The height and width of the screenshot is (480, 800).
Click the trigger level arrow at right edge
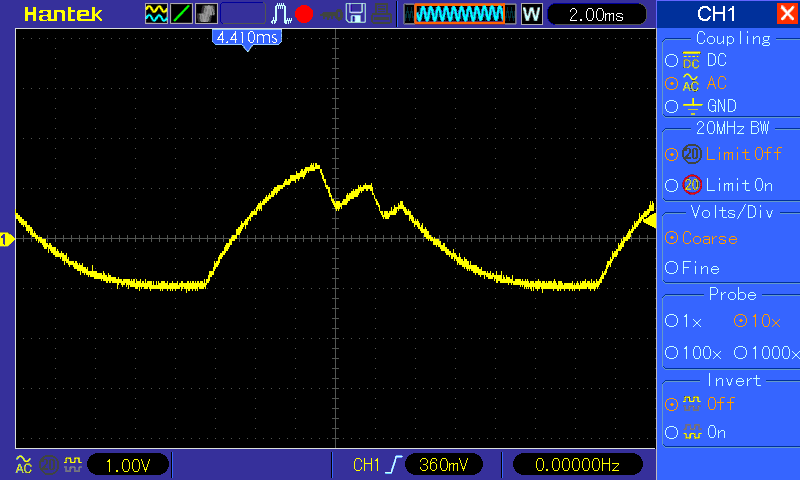click(649, 220)
